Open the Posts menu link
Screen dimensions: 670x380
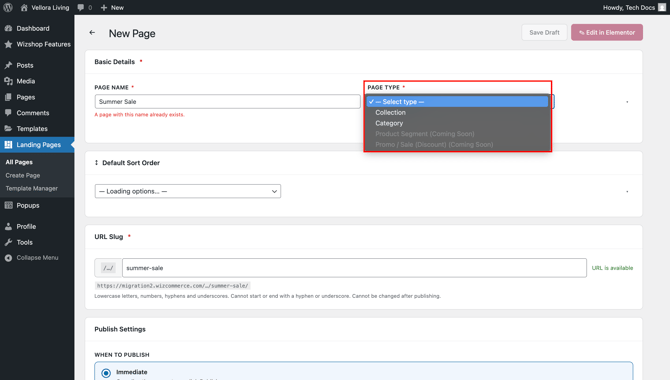[x=25, y=65]
